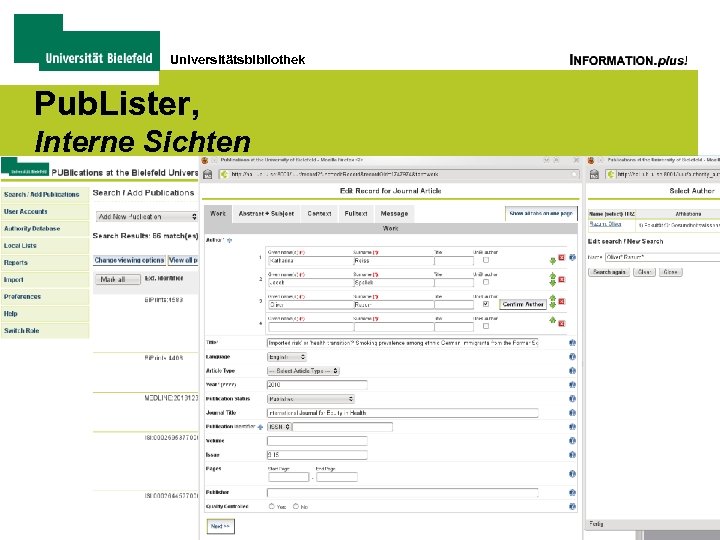720x540 pixels.
Task: Open help icon for Issue field
Action: (x=572, y=455)
